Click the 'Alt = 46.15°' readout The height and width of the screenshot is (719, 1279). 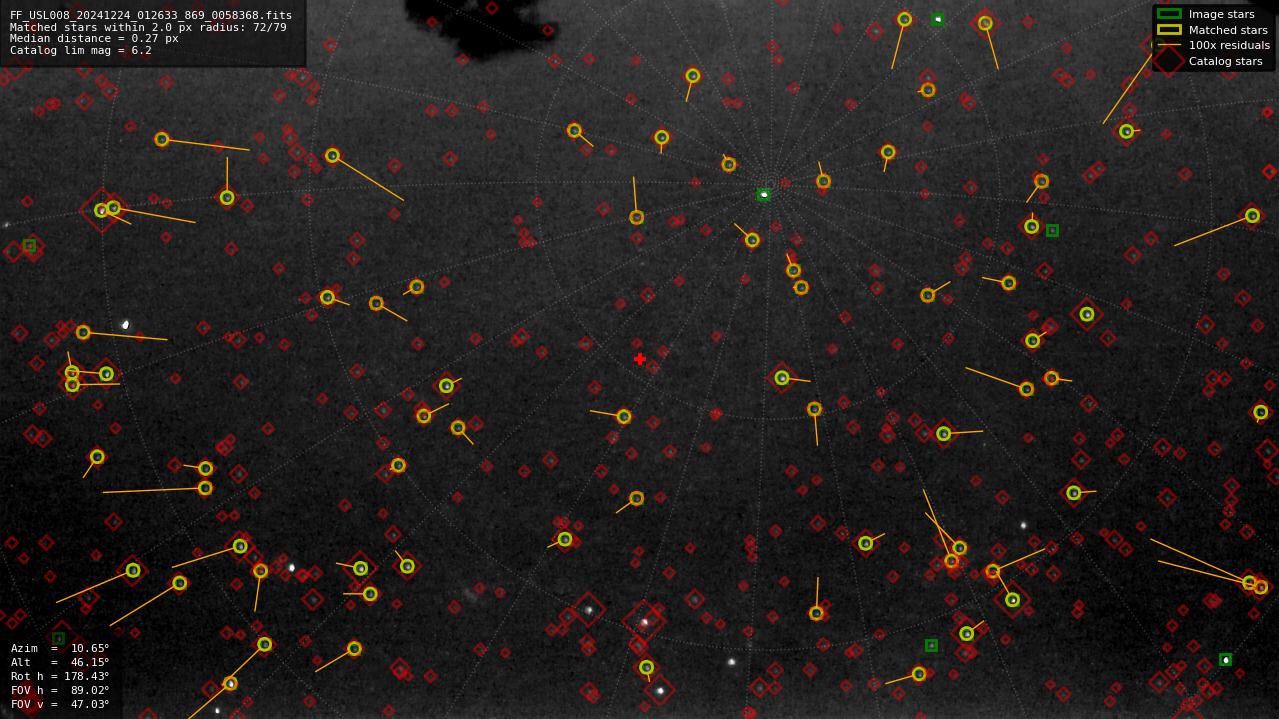pos(60,662)
